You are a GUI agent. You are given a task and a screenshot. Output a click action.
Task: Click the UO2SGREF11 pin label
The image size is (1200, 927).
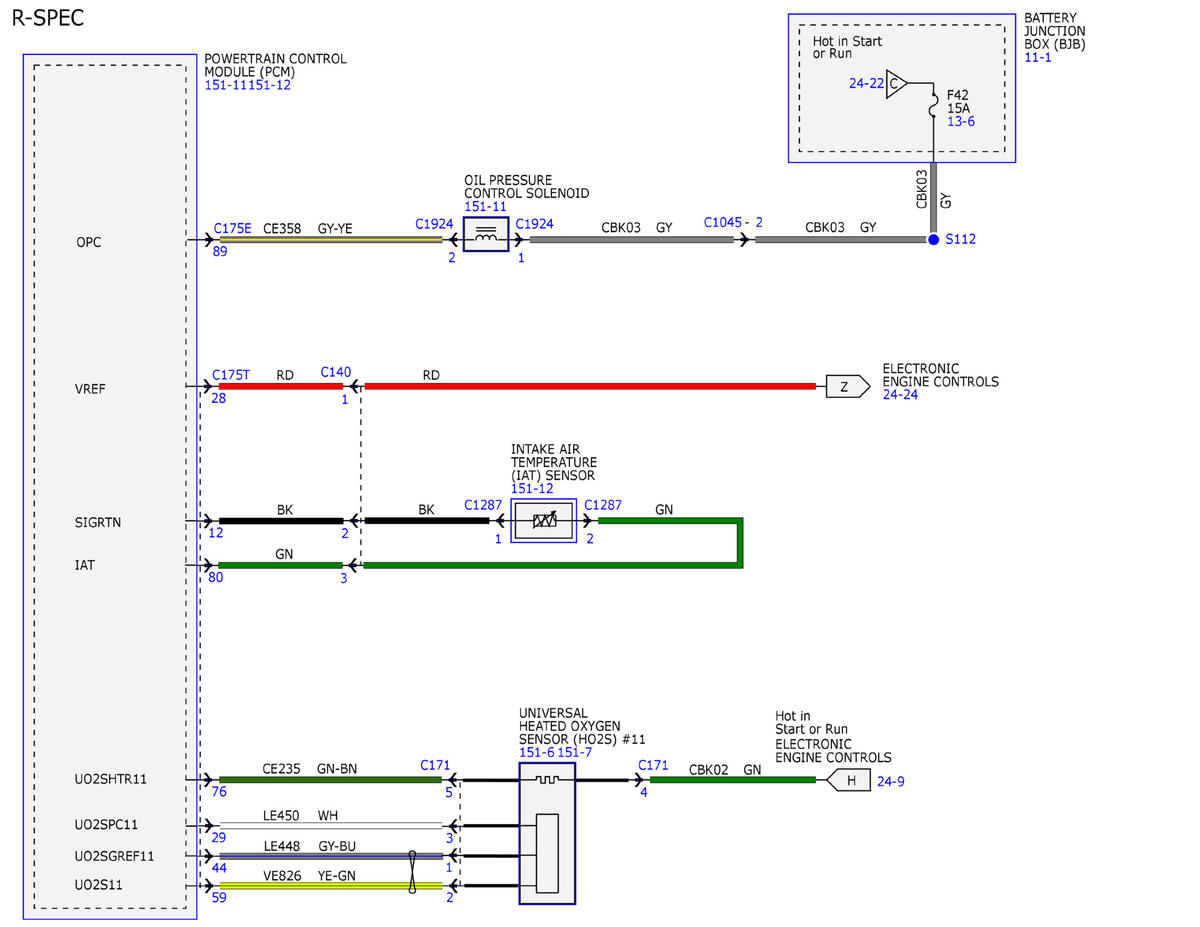click(x=114, y=856)
